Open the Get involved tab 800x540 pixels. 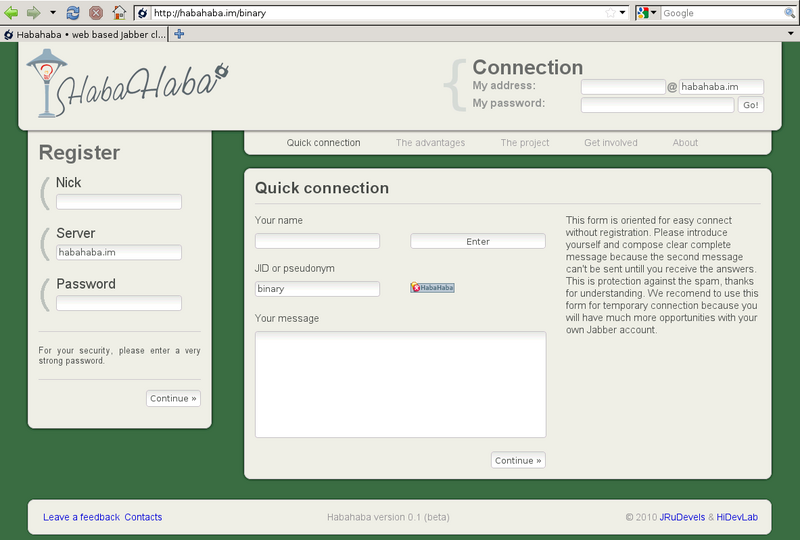tap(610, 143)
